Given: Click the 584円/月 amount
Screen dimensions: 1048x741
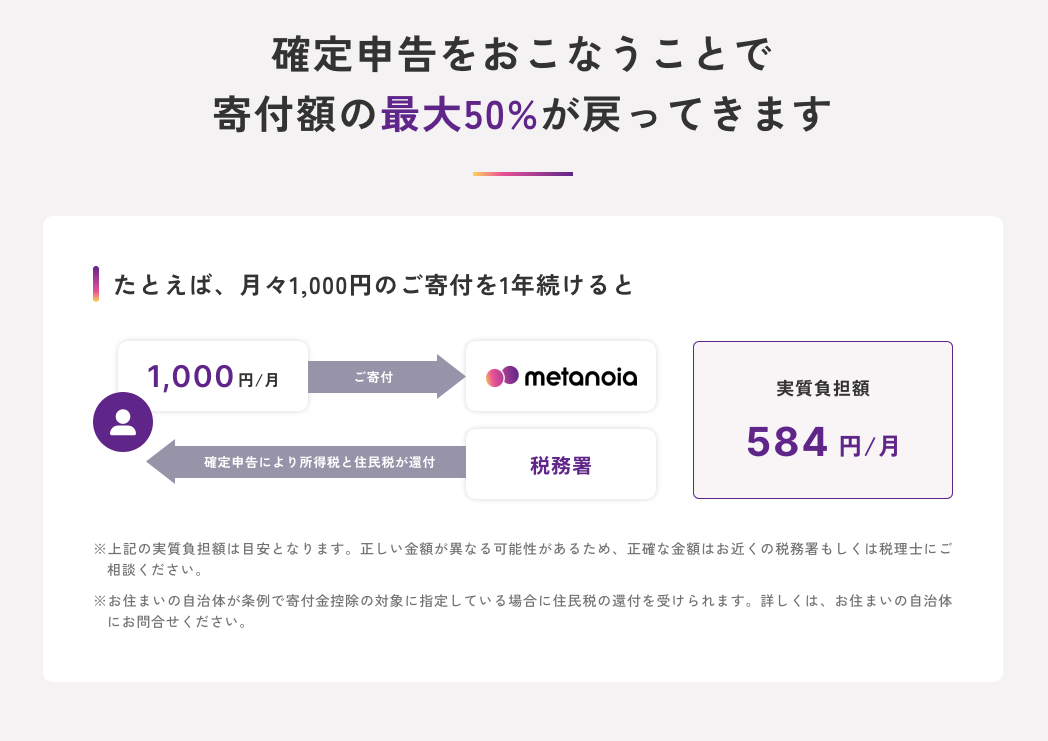Looking at the screenshot, I should 788,441.
